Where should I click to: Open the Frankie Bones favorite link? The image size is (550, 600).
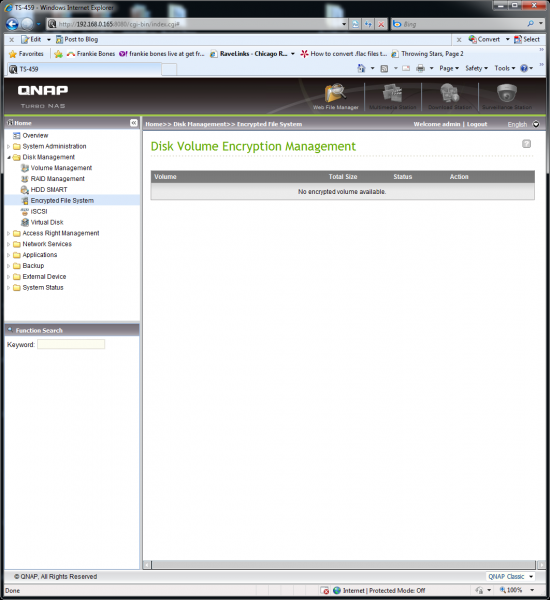[91, 54]
